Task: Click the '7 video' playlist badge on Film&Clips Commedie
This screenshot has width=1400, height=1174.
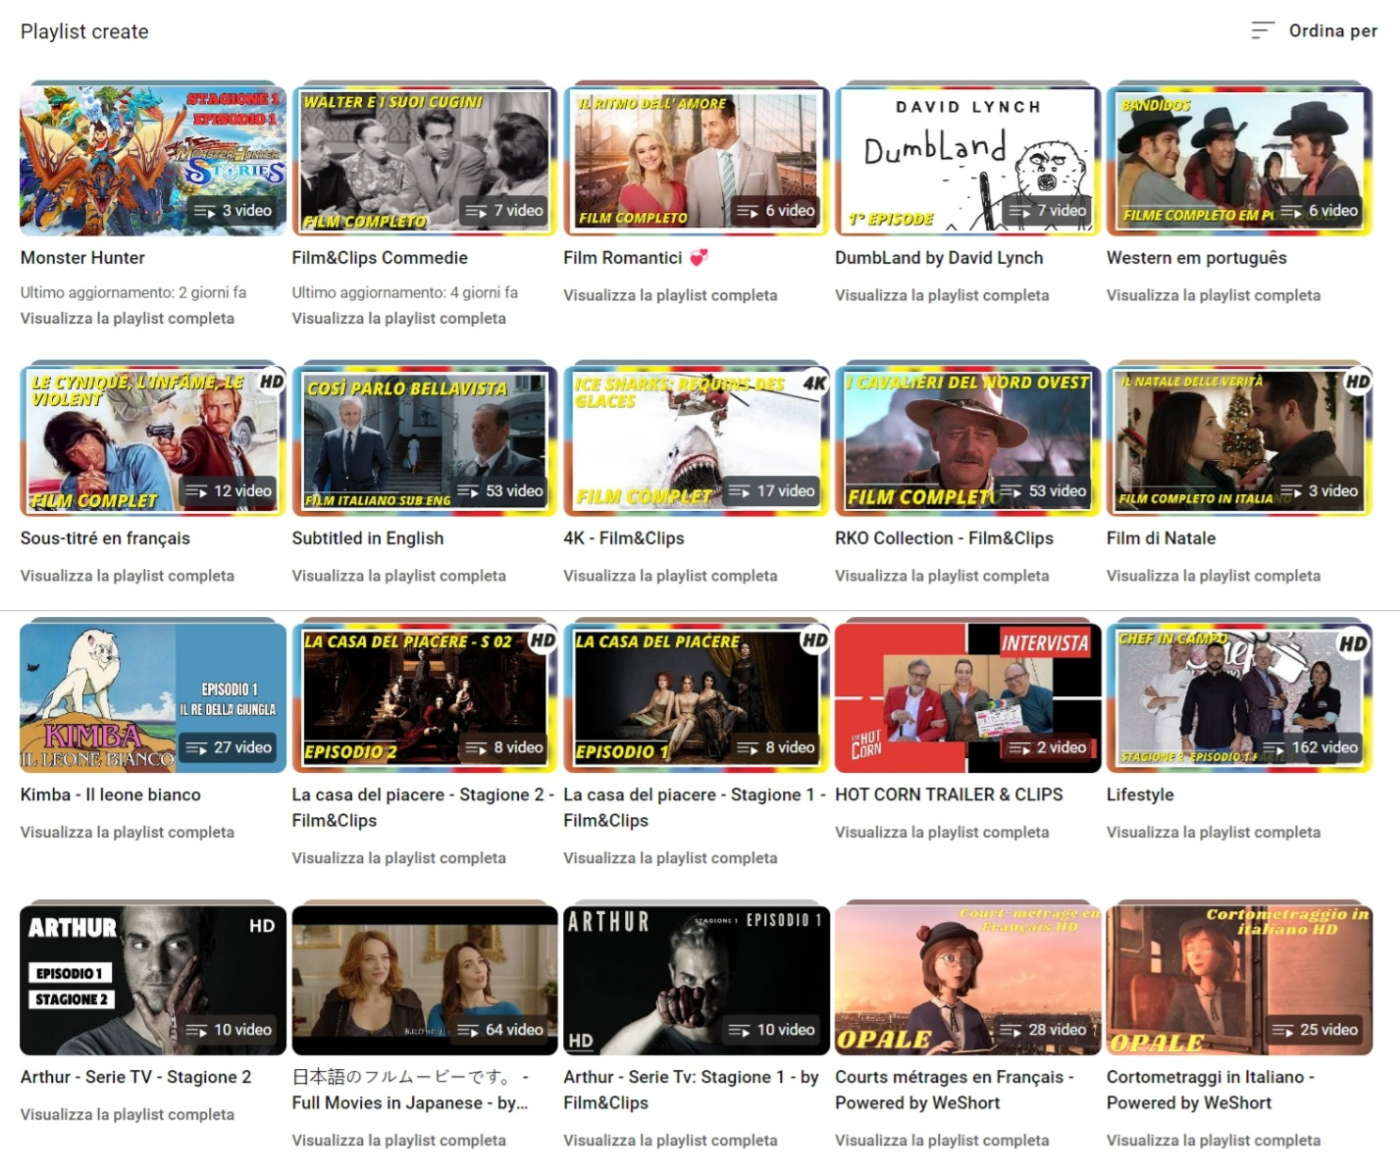Action: tap(505, 211)
